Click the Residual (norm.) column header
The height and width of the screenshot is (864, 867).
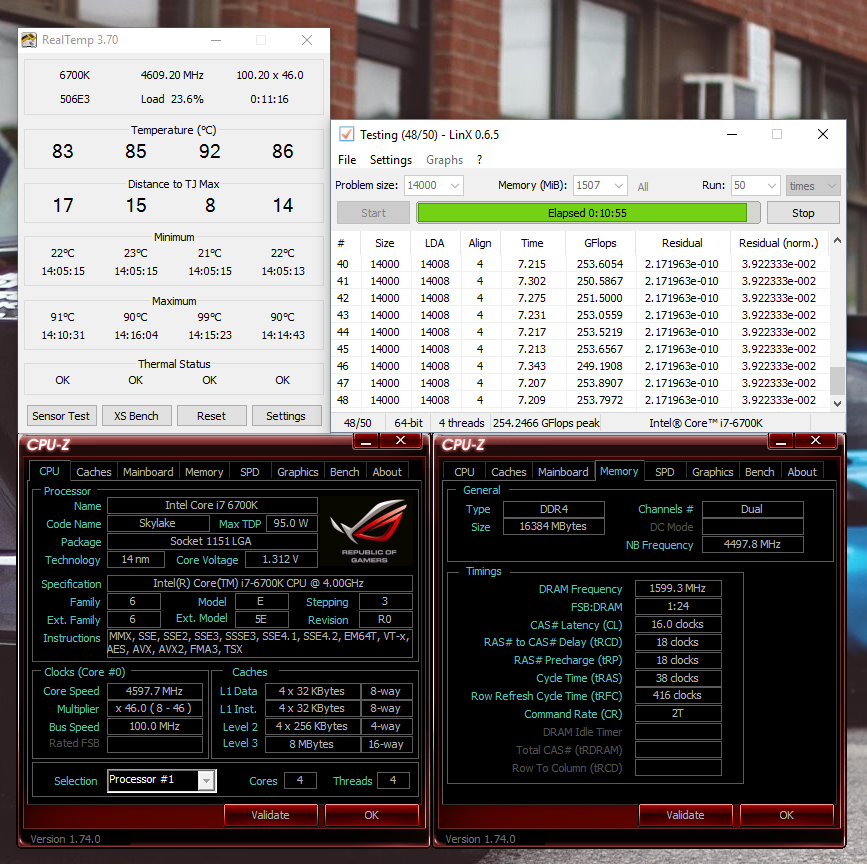click(x=779, y=243)
